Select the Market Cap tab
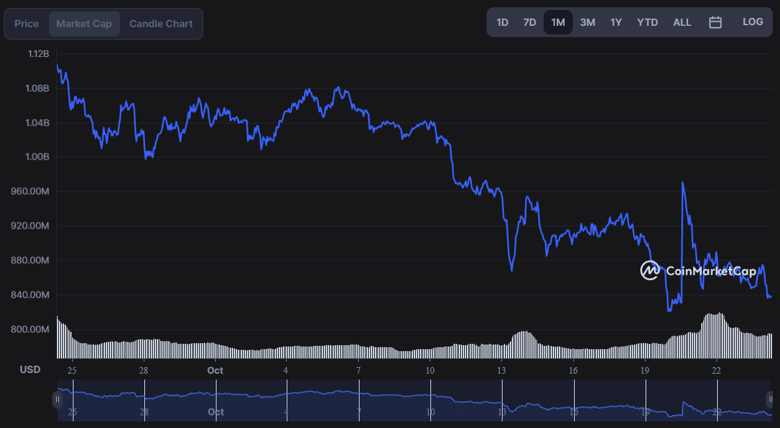This screenshot has width=780, height=428. point(84,23)
